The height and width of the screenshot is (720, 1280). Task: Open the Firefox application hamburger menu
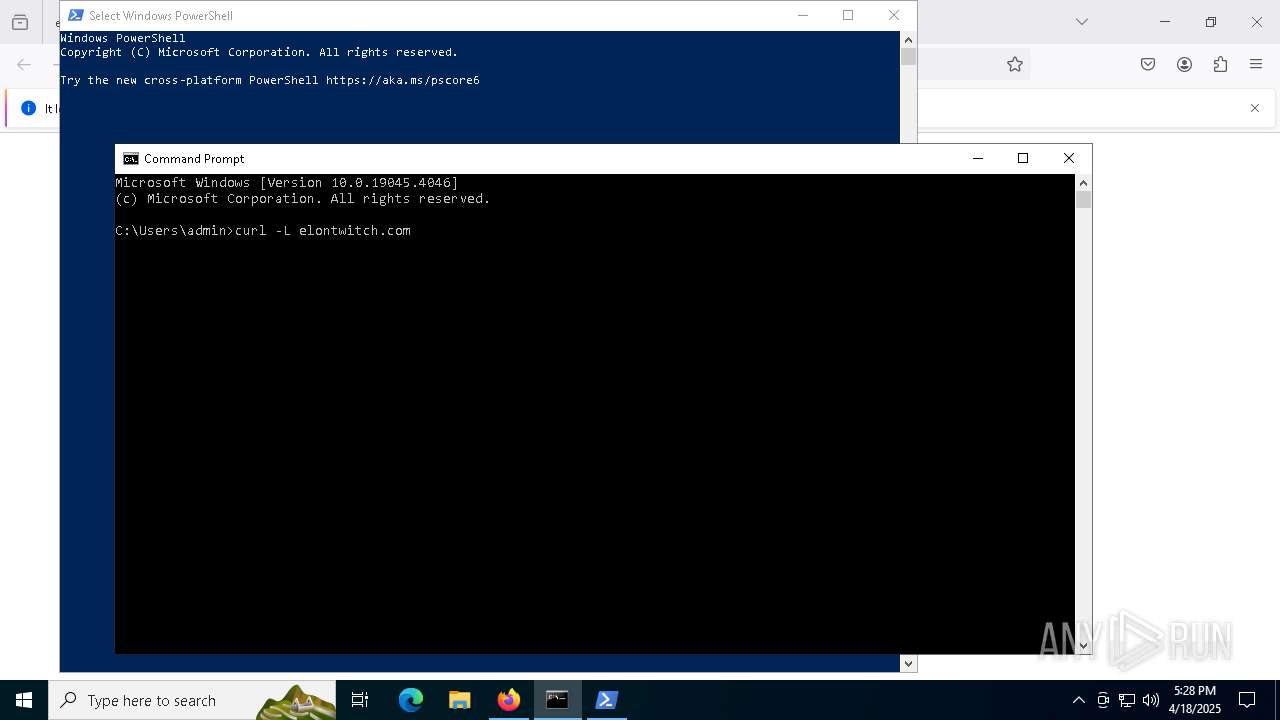tap(1256, 64)
